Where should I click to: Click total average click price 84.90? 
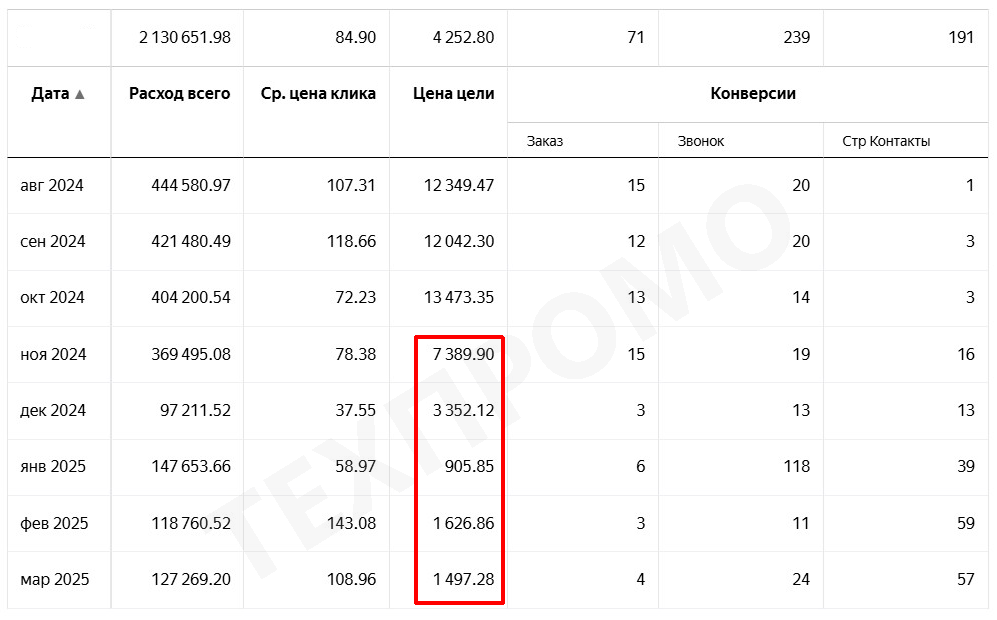pyautogui.click(x=355, y=38)
